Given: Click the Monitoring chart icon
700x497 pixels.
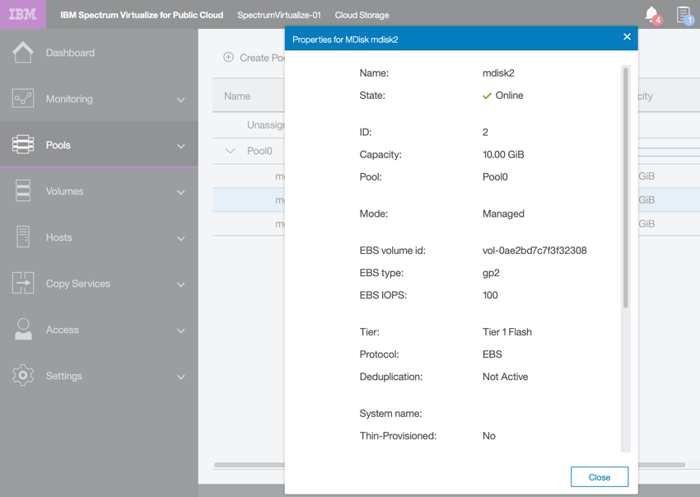Looking at the screenshot, I should (23, 99).
